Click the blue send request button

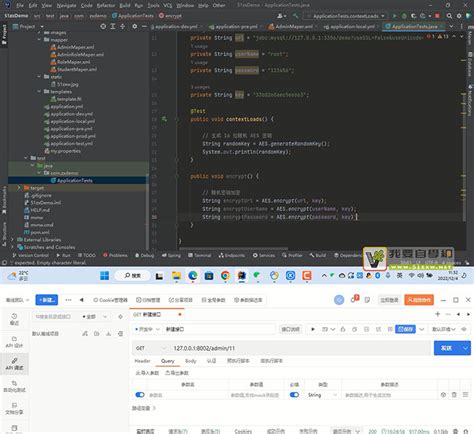[x=447, y=348]
